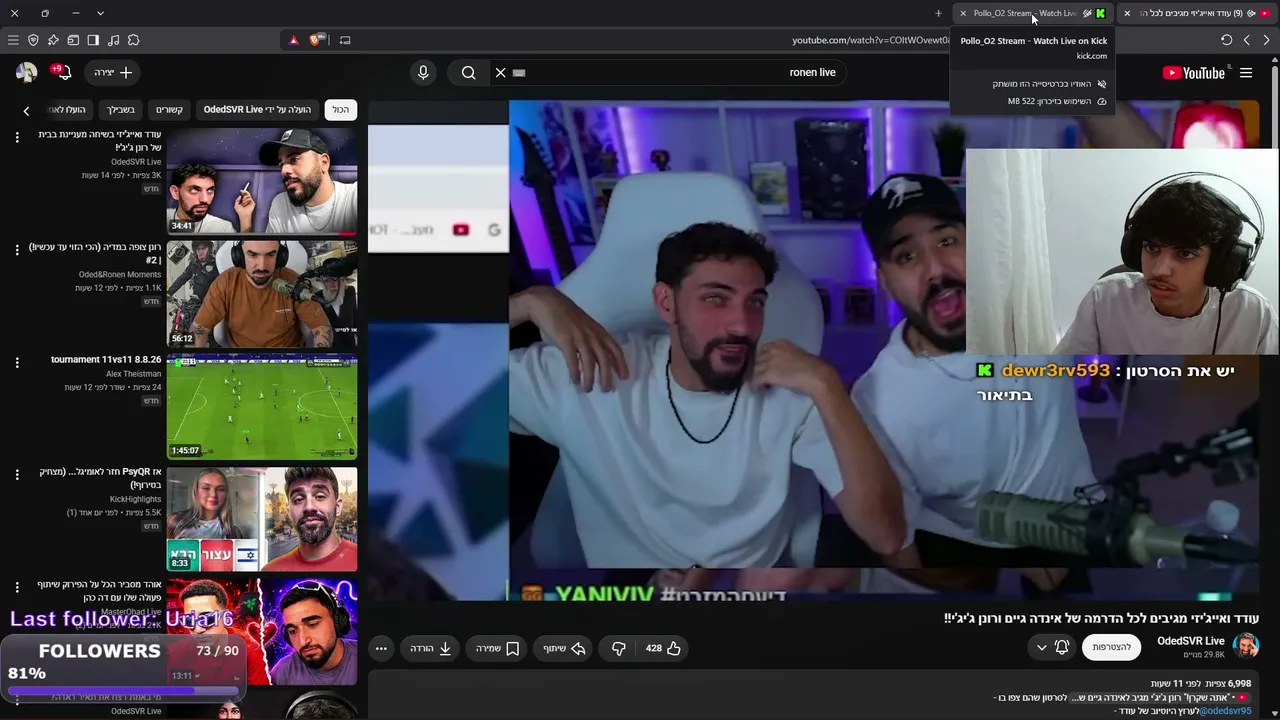Save the video with the שמירה button

[x=497, y=648]
